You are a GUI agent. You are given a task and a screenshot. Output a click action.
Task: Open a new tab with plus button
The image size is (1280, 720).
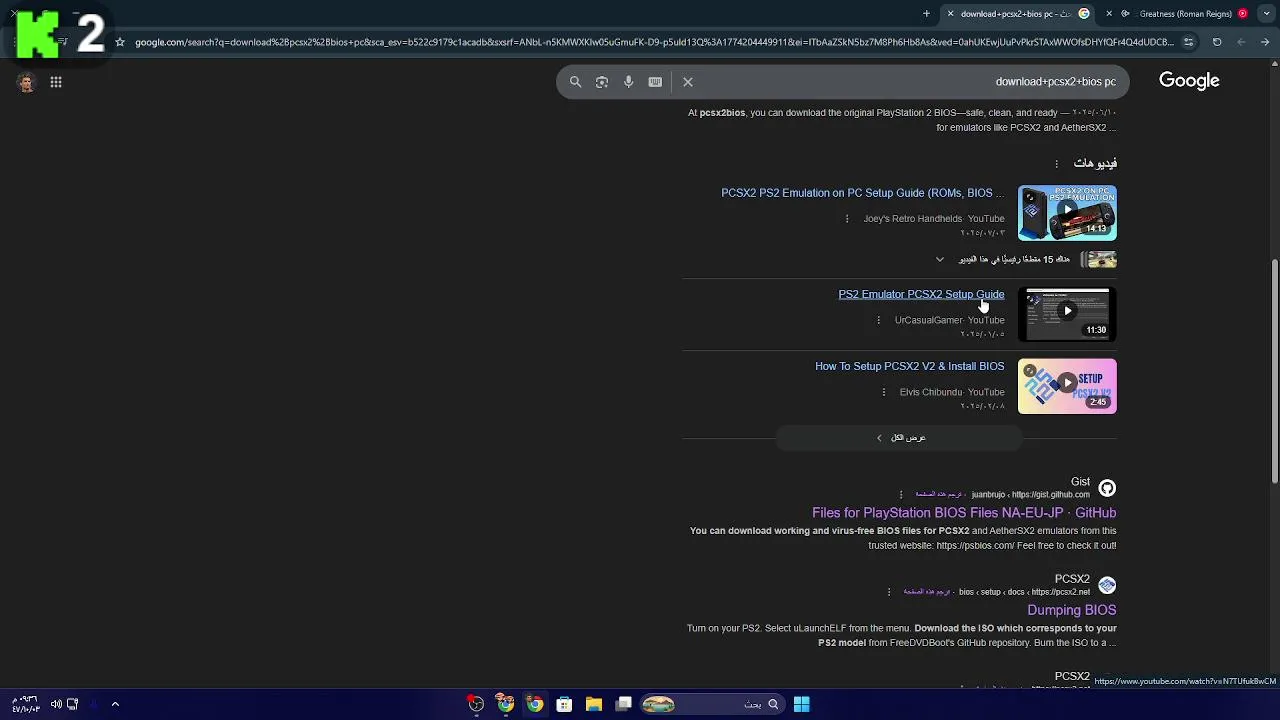click(926, 14)
